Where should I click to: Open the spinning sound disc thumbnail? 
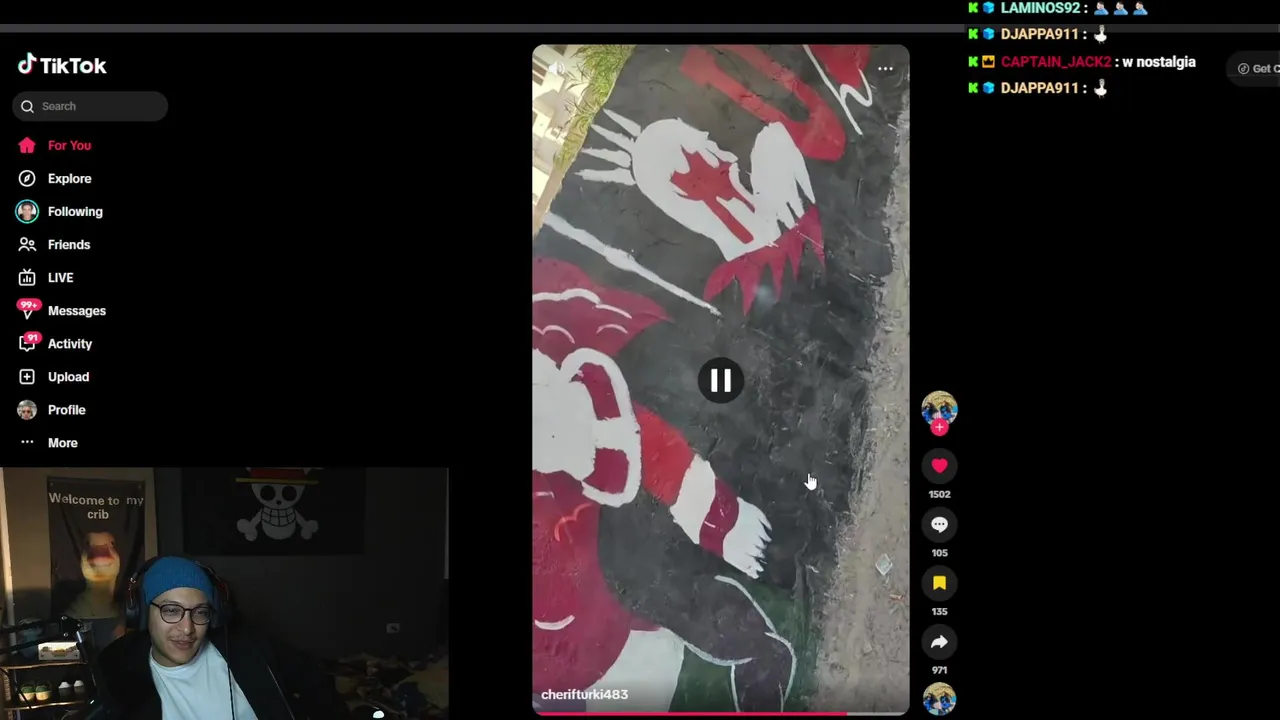pos(939,698)
